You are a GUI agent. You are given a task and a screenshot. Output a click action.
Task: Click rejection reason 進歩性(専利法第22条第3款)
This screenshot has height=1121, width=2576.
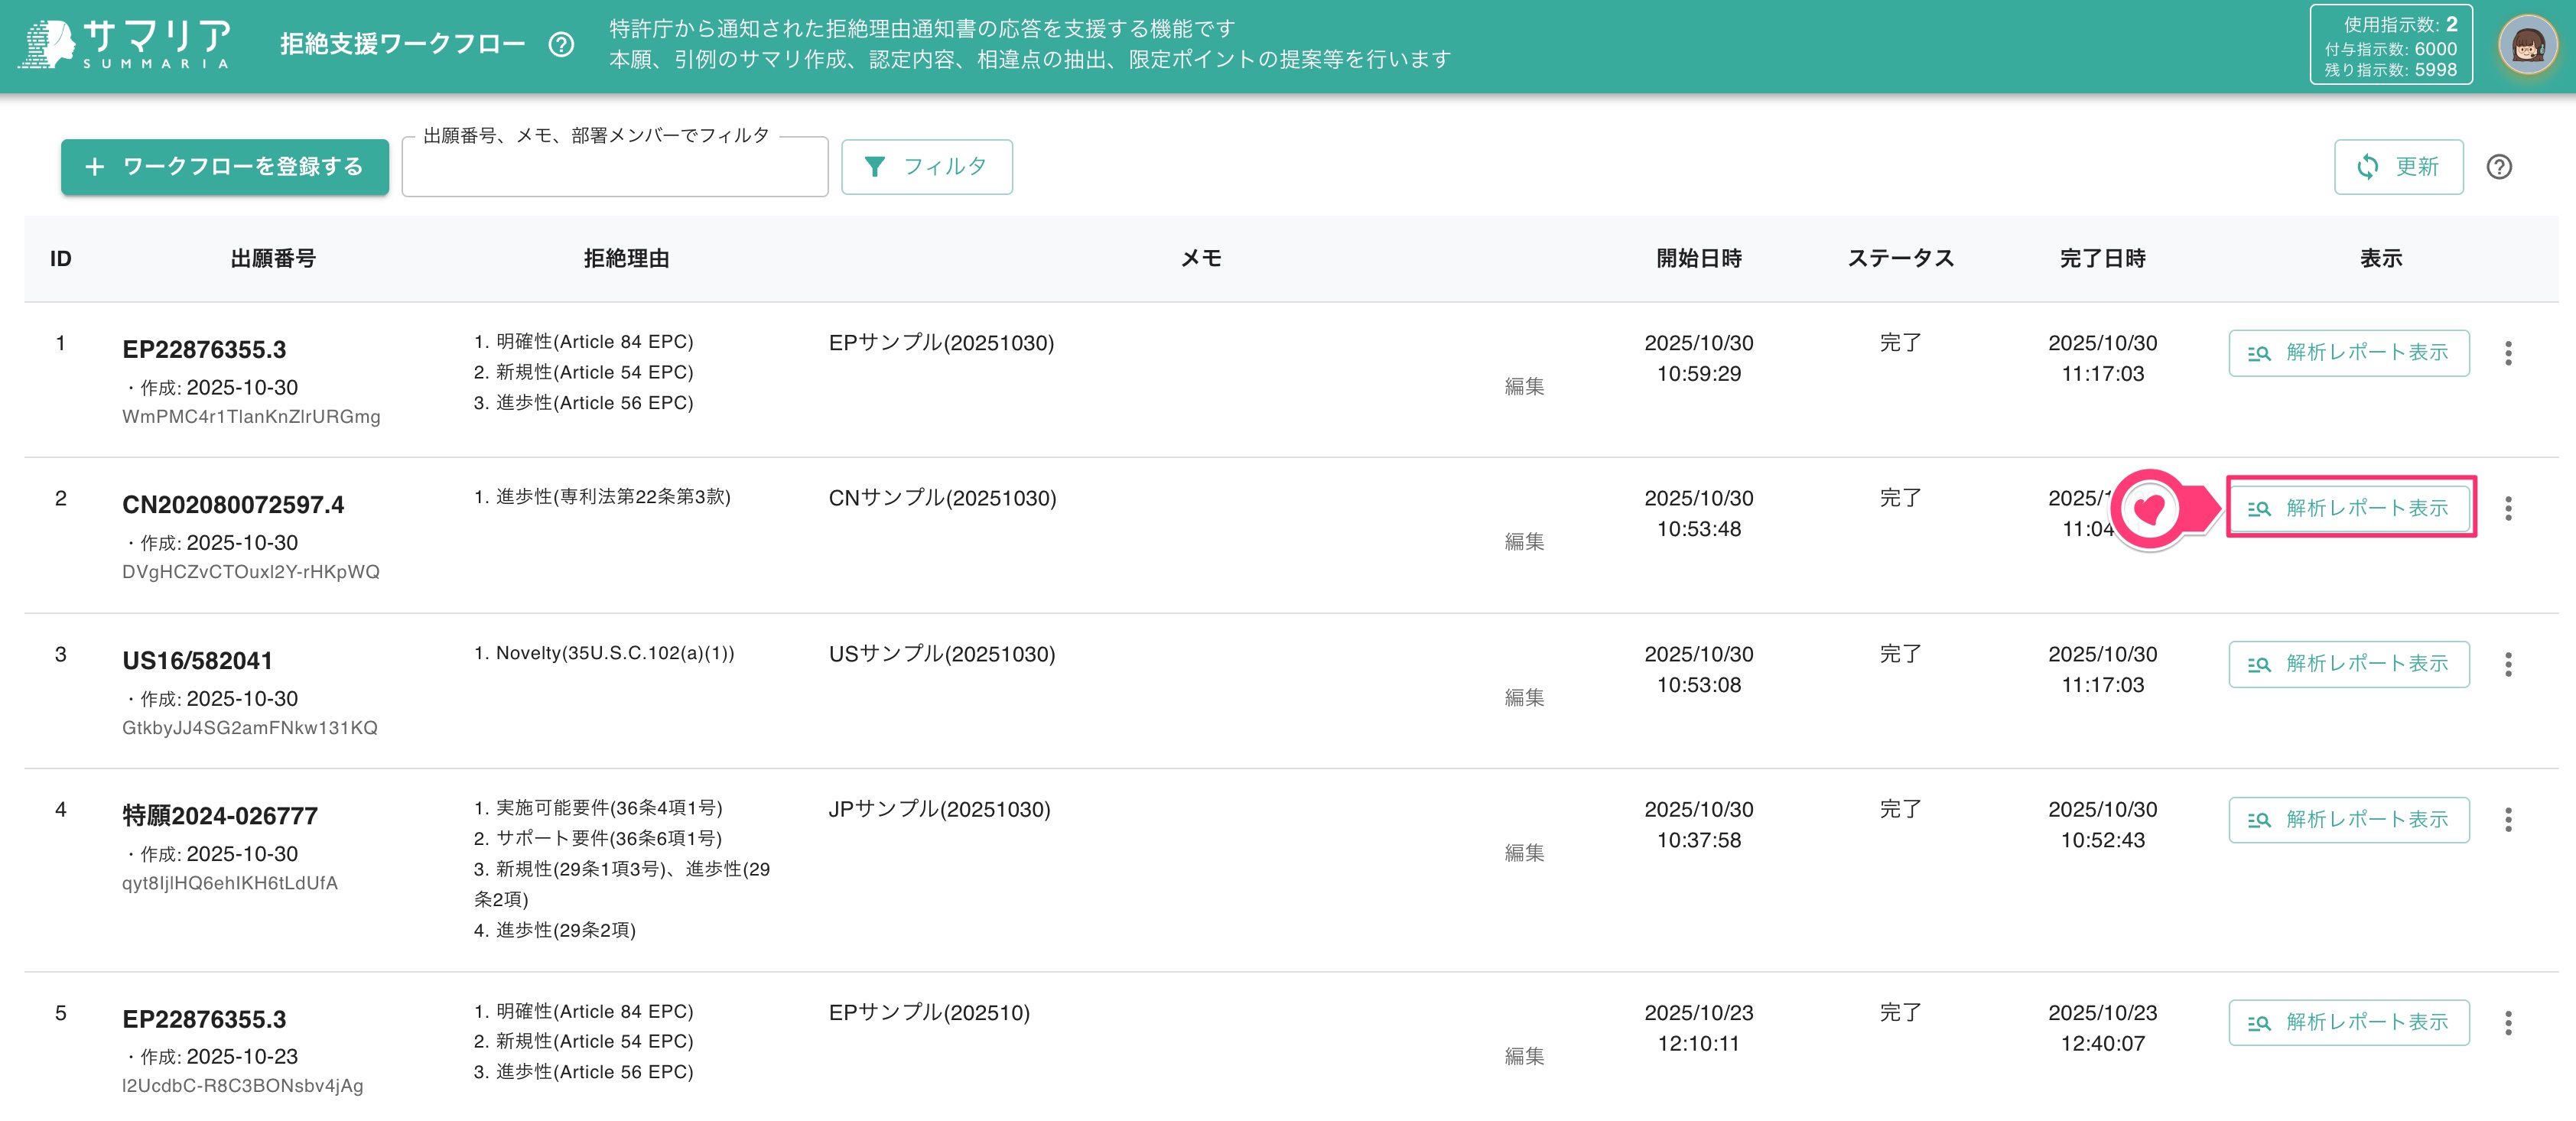pos(613,497)
